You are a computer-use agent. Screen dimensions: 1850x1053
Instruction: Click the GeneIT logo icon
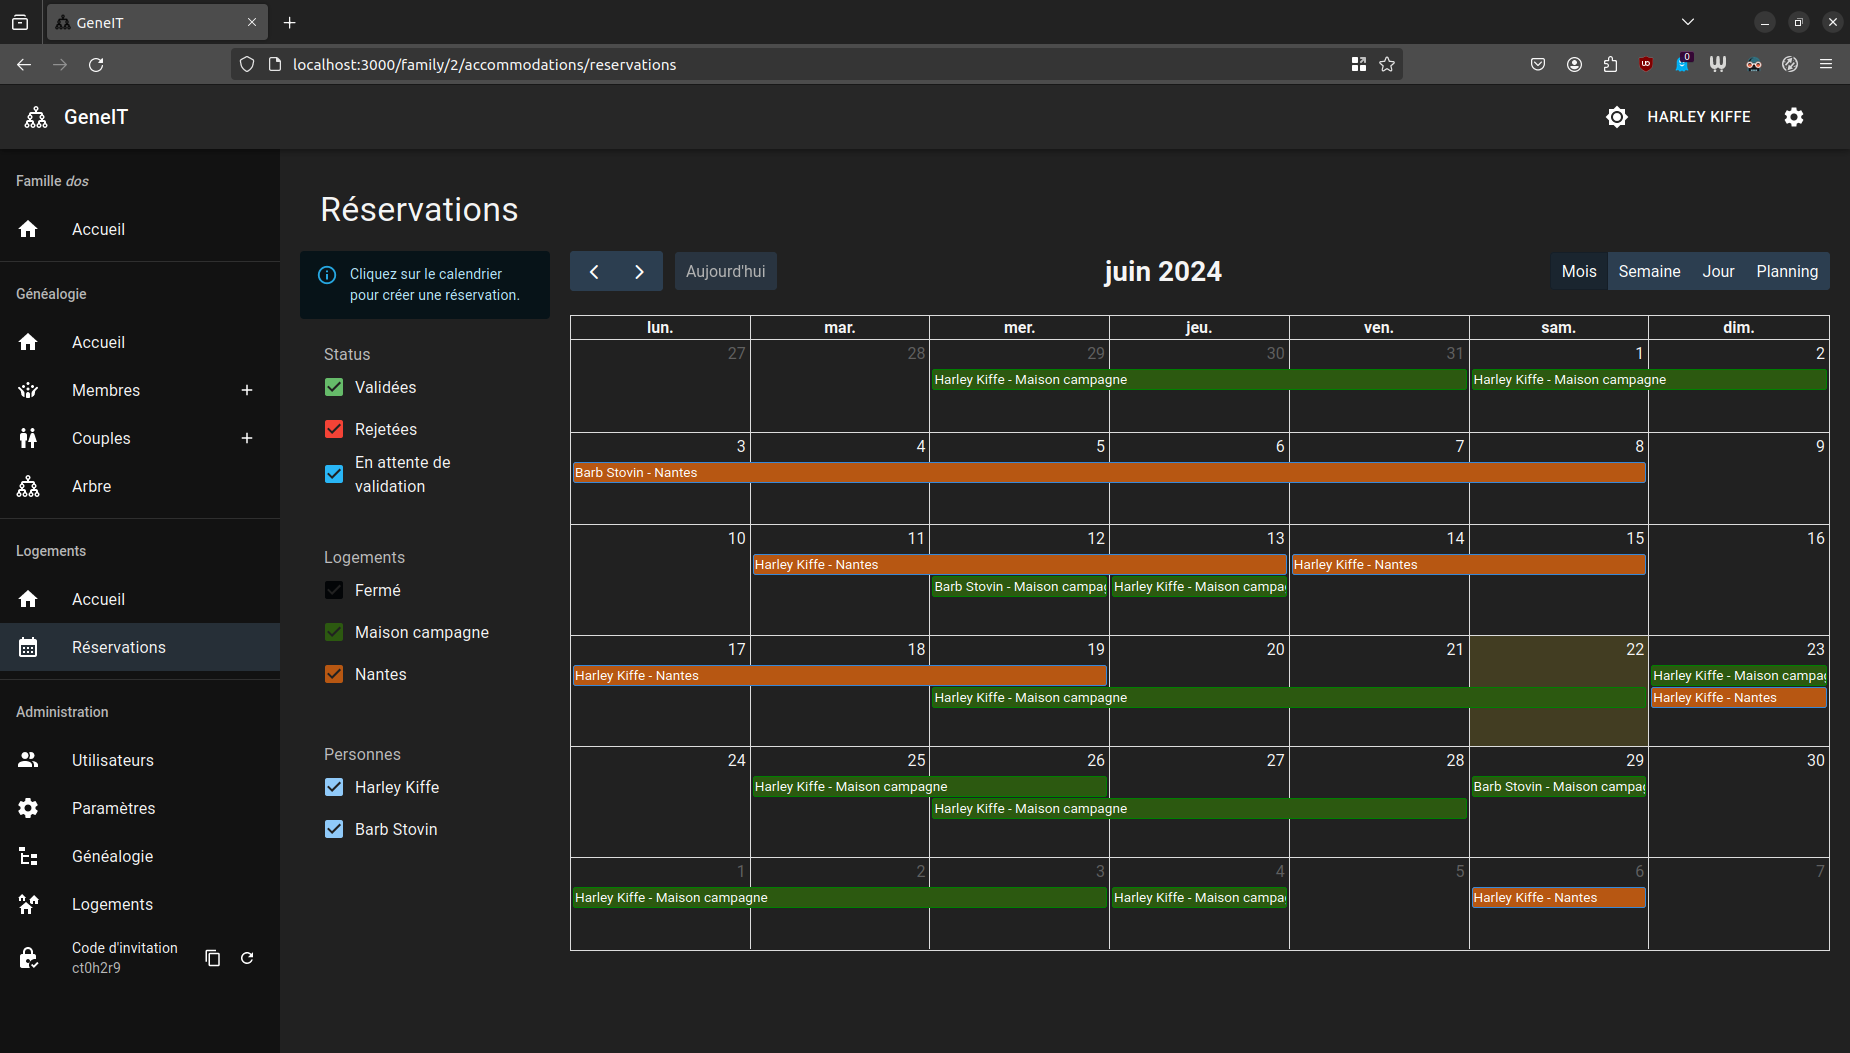(36, 117)
